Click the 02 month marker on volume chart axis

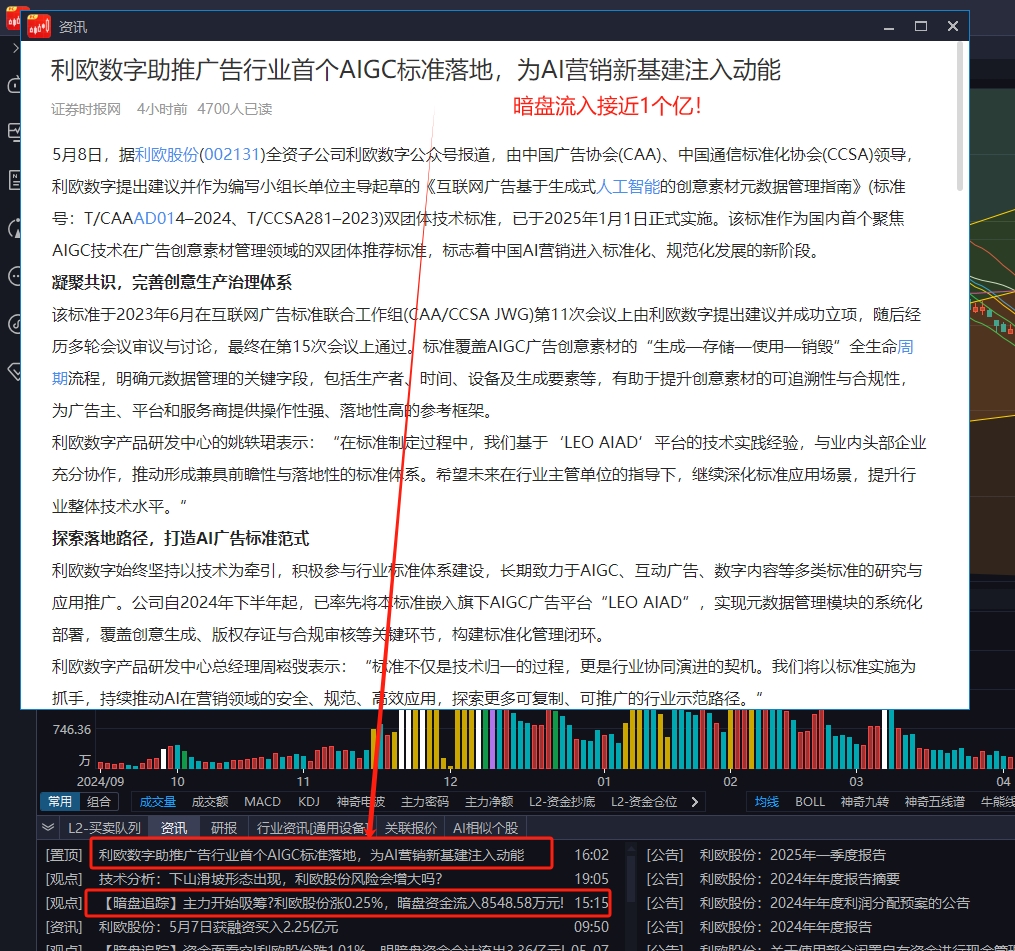coord(730,781)
